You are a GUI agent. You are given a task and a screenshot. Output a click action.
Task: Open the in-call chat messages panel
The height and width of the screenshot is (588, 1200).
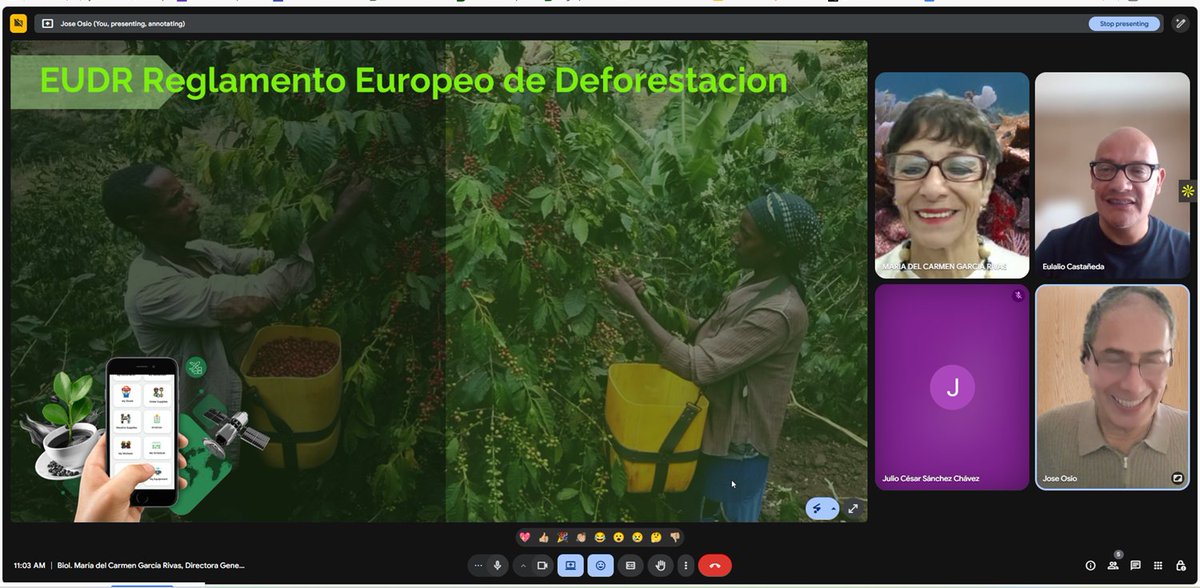[x=1135, y=565]
